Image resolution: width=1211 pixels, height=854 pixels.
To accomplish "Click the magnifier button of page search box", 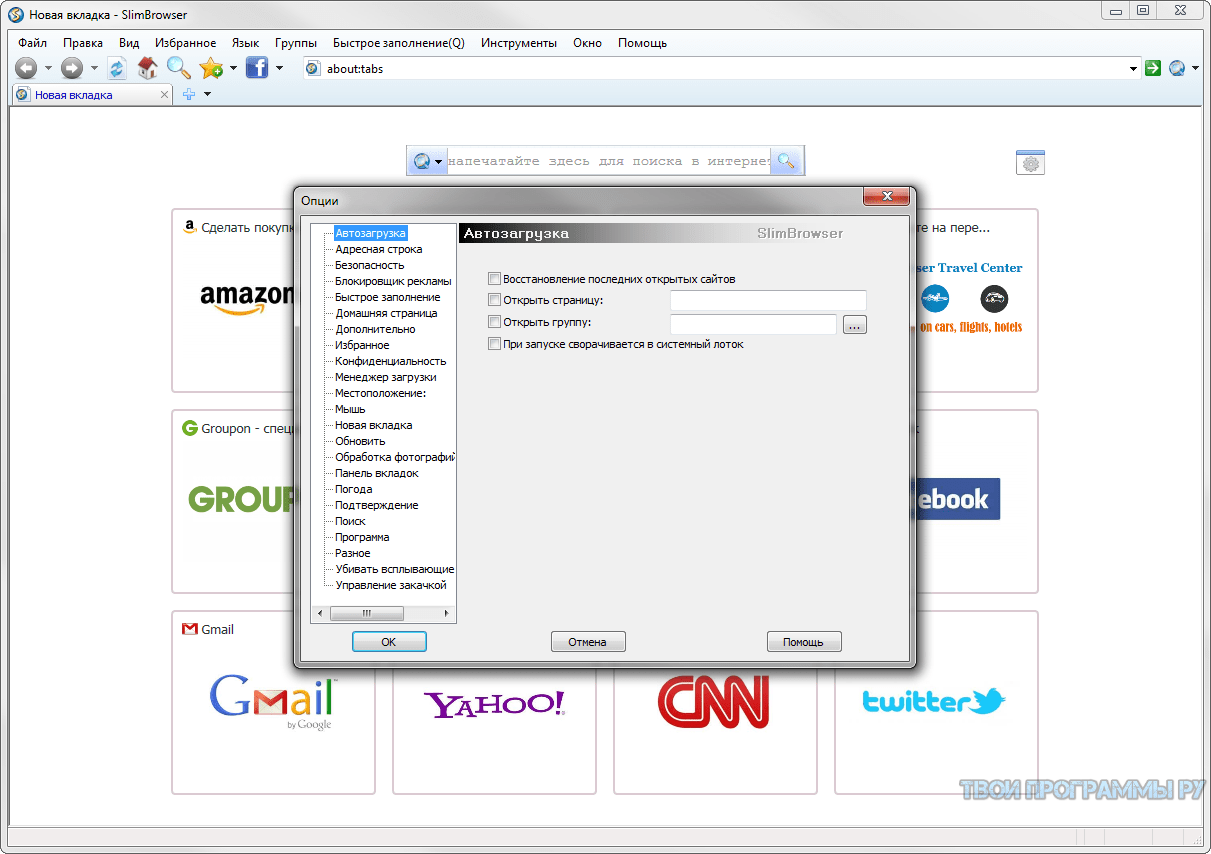I will (787, 161).
